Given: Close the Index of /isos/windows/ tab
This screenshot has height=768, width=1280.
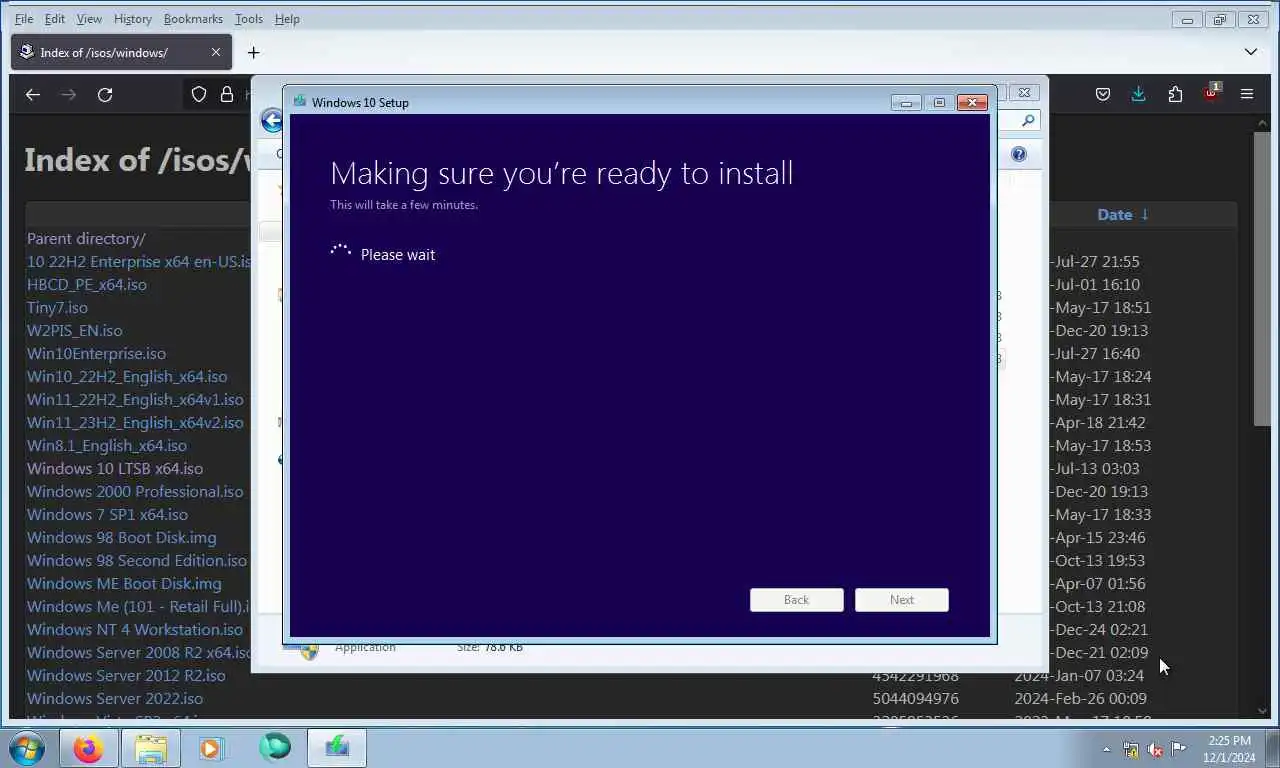Looking at the screenshot, I should [216, 52].
